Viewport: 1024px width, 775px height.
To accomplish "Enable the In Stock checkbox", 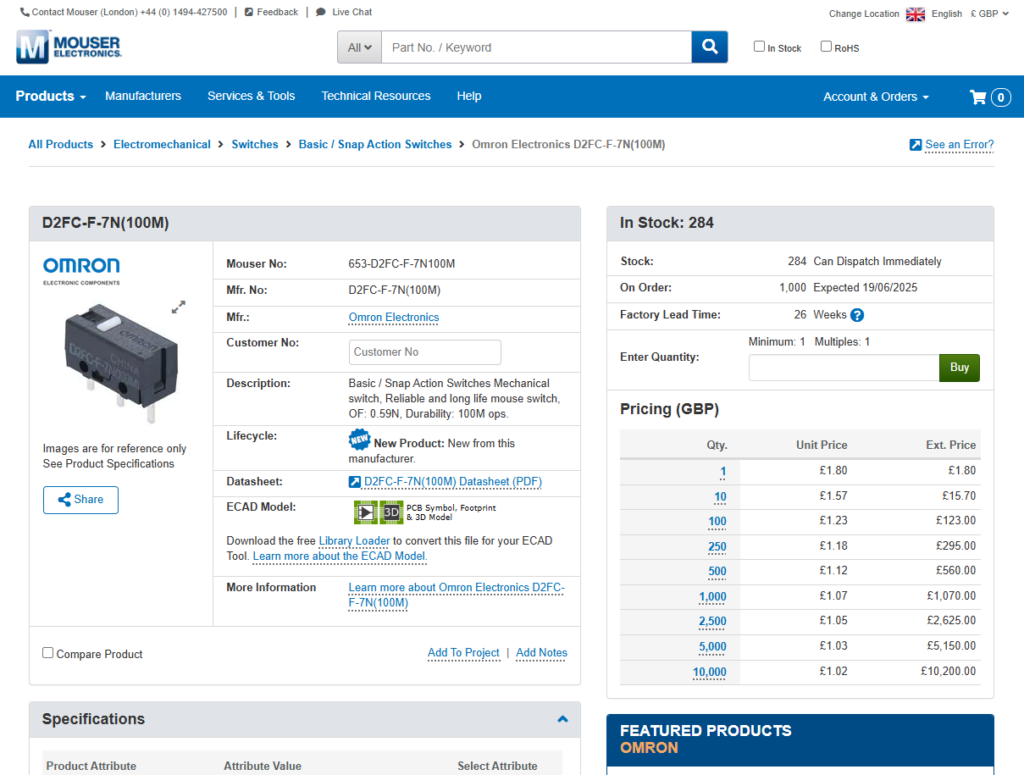I will pos(759,46).
